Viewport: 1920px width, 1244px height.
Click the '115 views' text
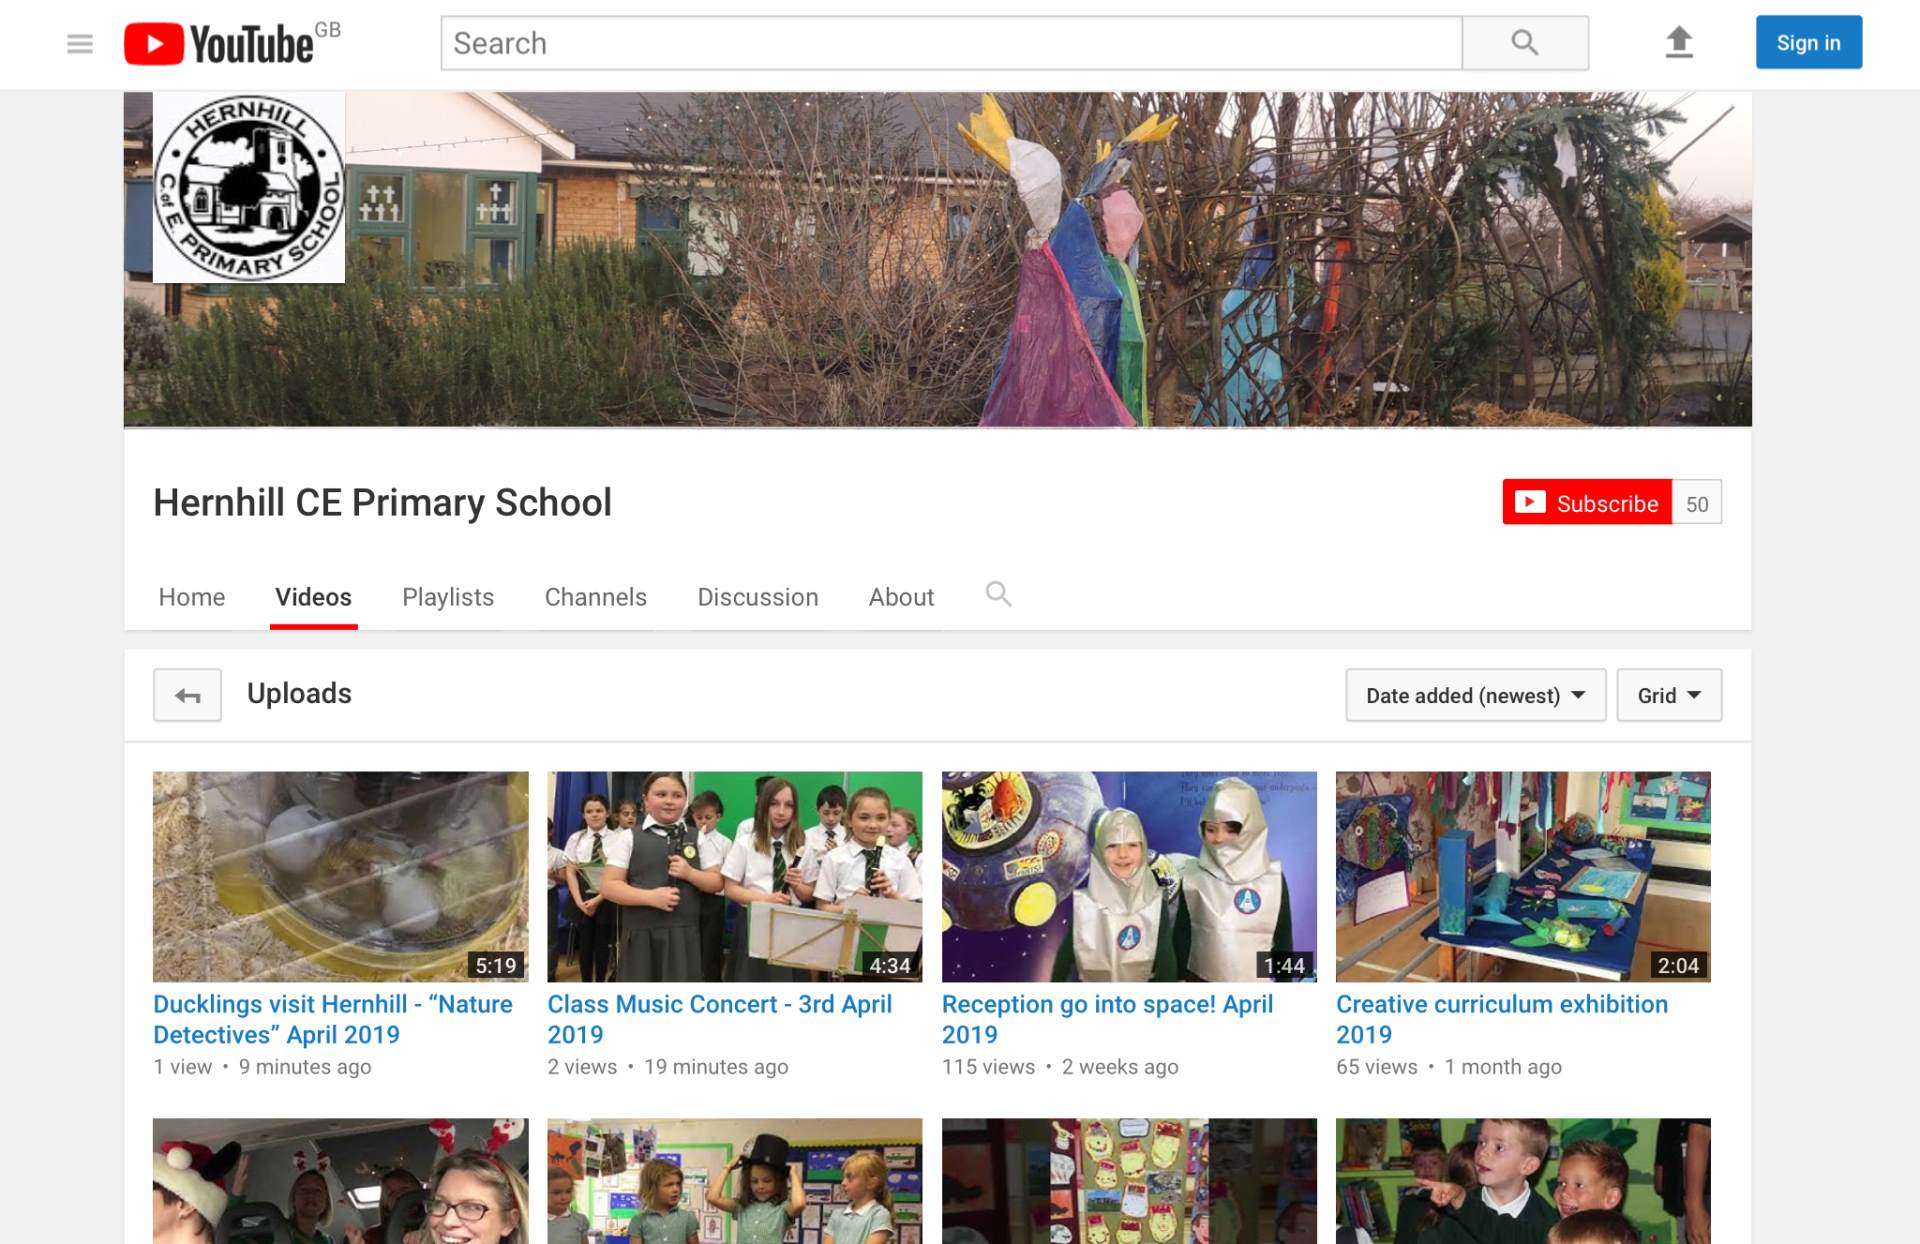click(x=988, y=1067)
